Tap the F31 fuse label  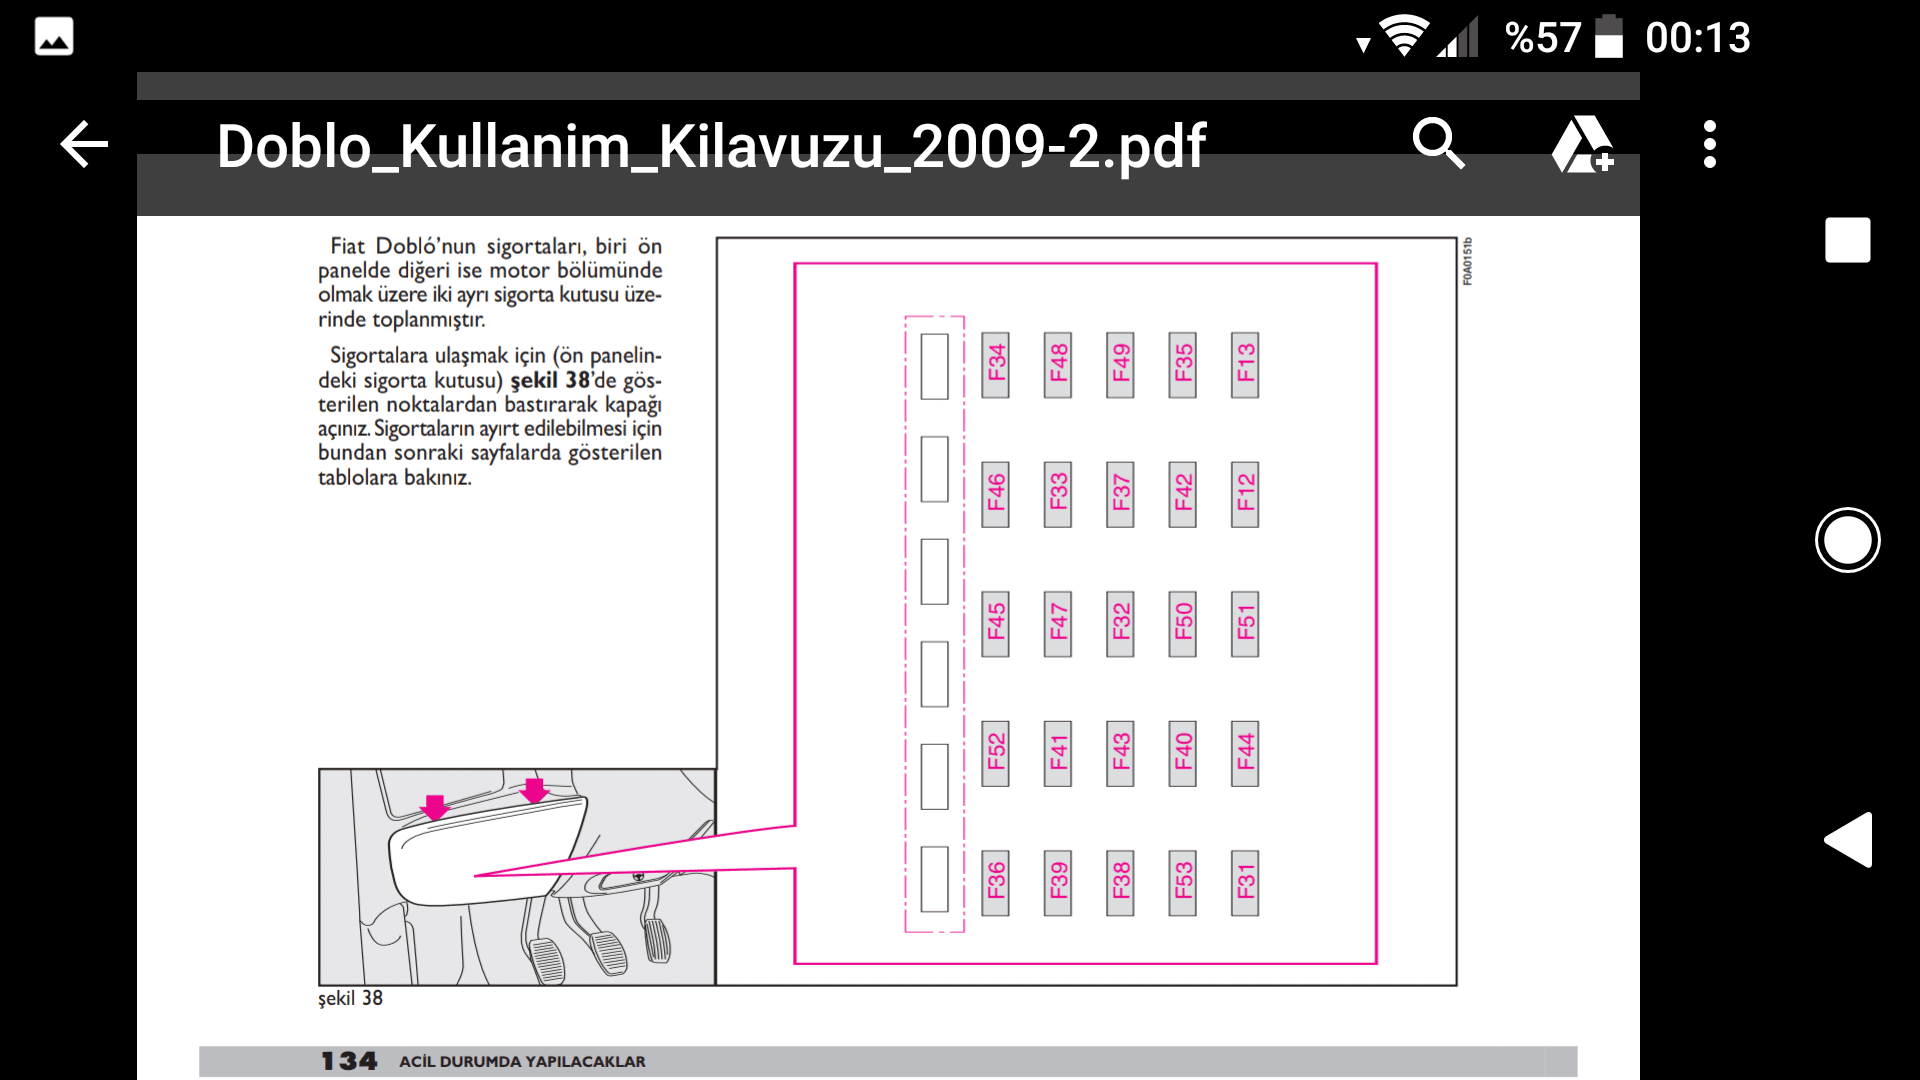[1245, 883]
